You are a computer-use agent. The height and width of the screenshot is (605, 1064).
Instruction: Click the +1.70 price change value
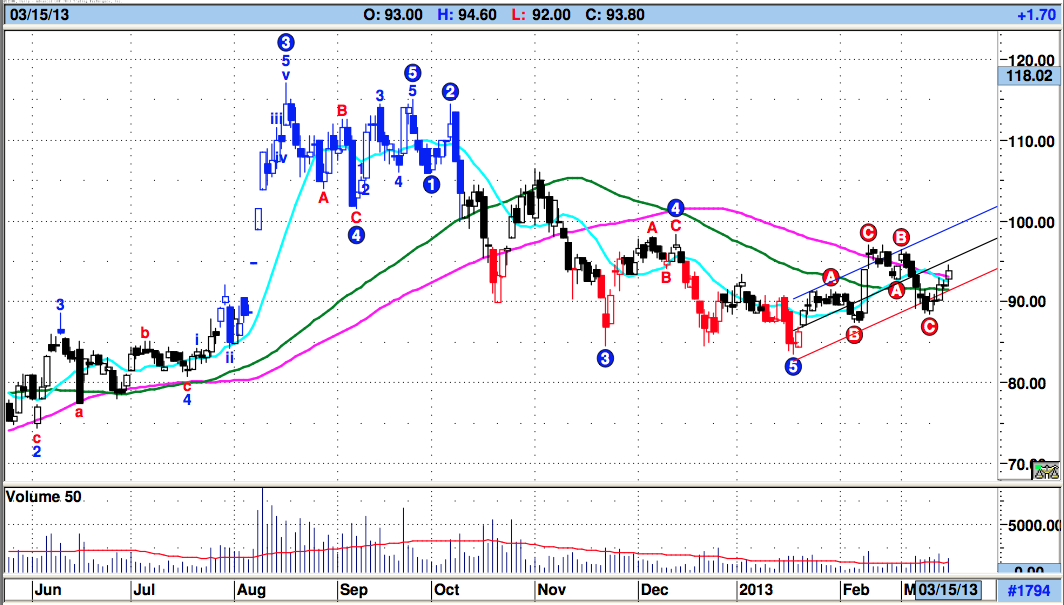1036,14
